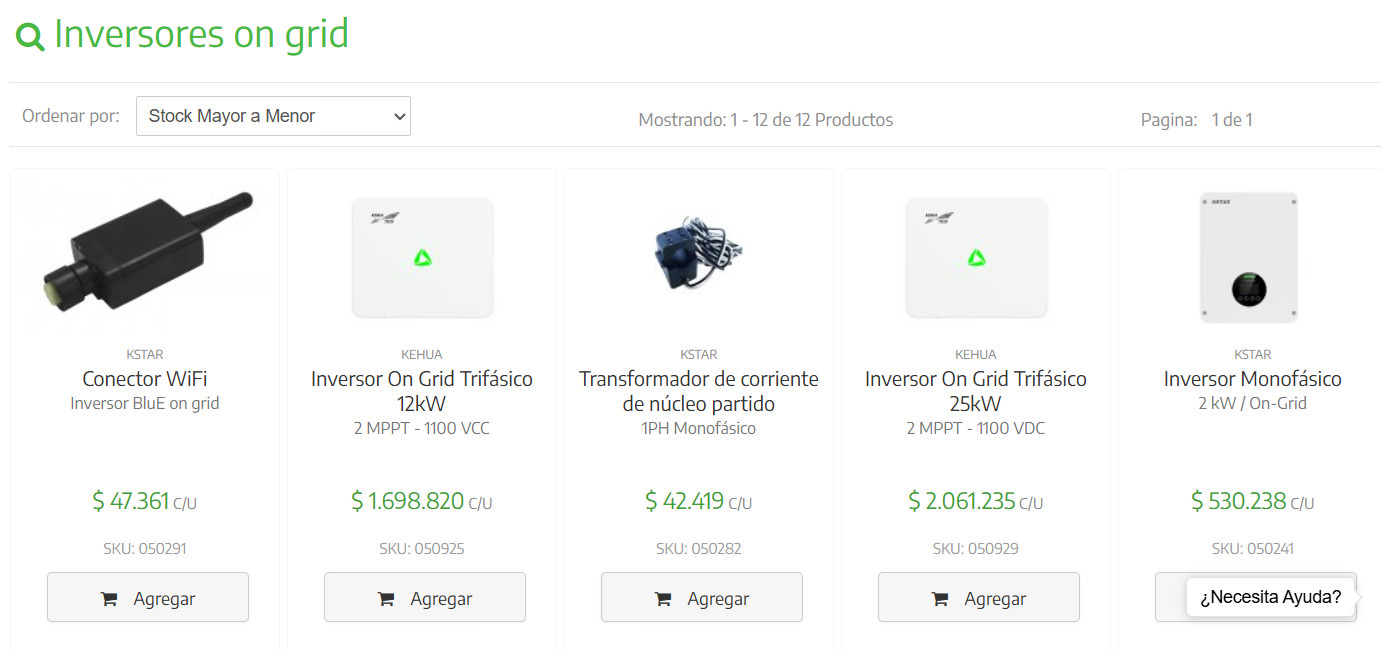Click the ¿Necesita Ayuda? help bubble
The height and width of the screenshot is (649, 1382).
(x=1270, y=597)
